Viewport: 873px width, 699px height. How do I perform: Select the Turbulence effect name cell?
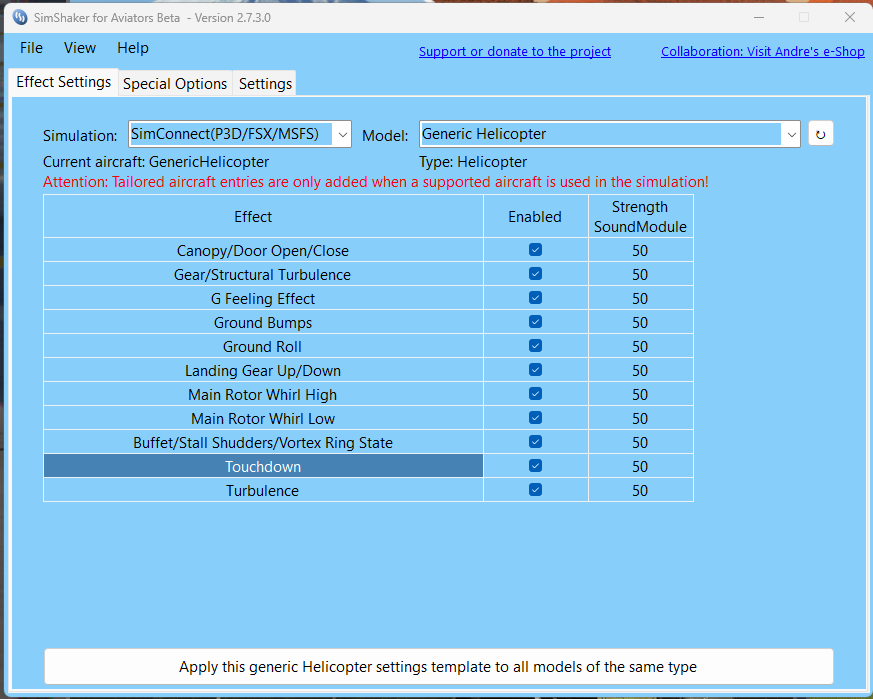point(263,490)
